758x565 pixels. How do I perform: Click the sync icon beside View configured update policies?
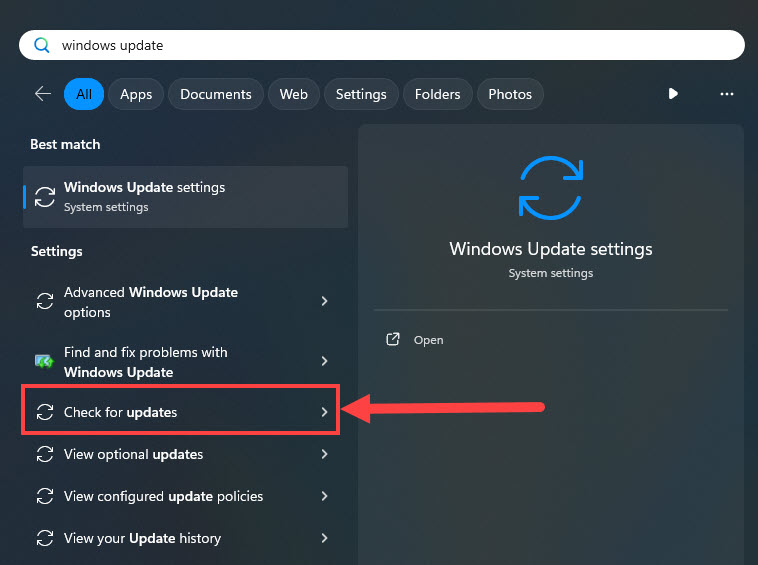click(x=45, y=496)
